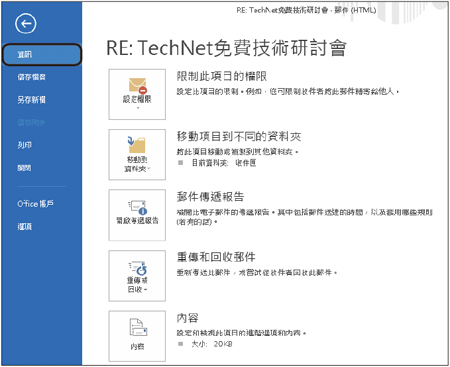
Task: Go back using the circled arrow
Action: [x=25, y=23]
